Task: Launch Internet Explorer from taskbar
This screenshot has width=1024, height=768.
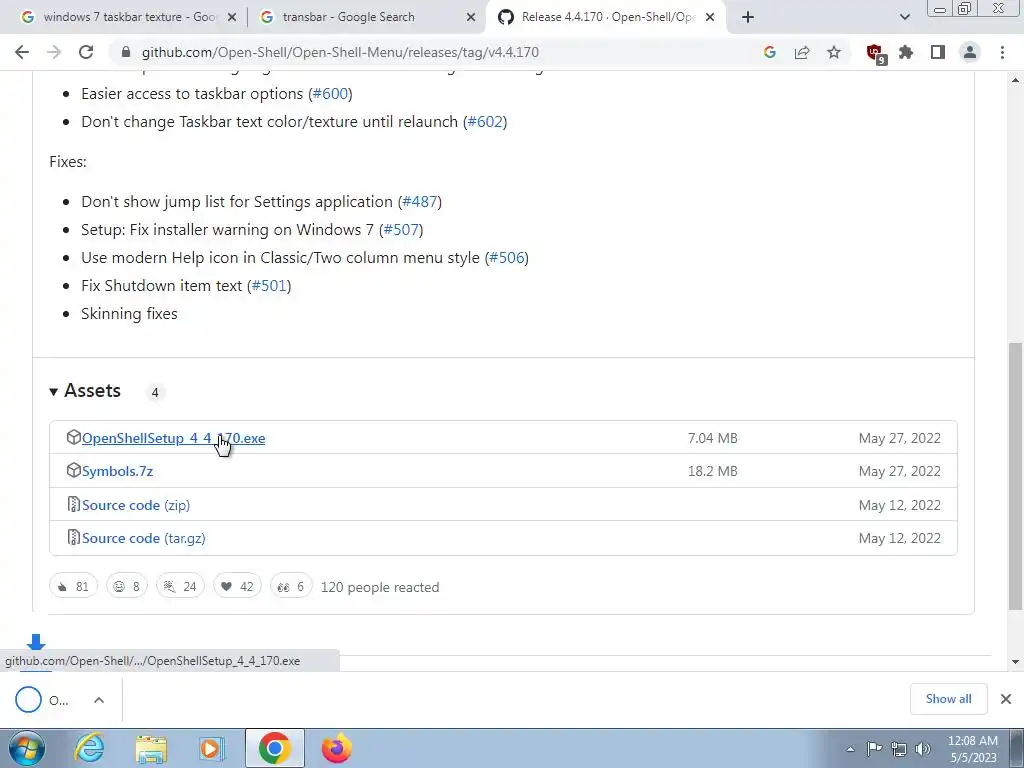Action: [x=89, y=748]
